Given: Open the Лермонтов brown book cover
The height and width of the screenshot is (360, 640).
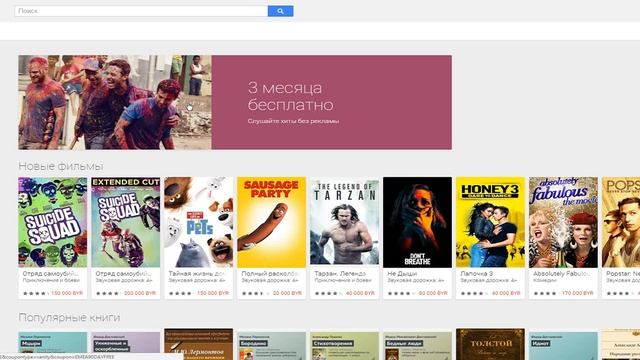Looking at the screenshot, I should click(x=199, y=344).
